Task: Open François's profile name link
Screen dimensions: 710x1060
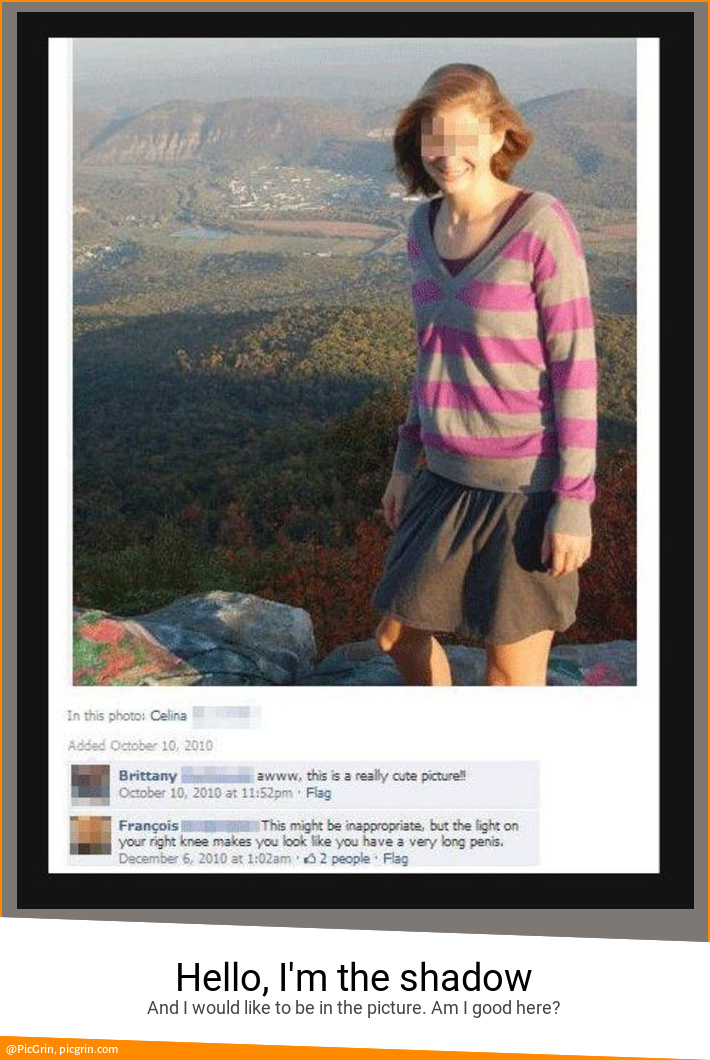Action: coord(148,825)
